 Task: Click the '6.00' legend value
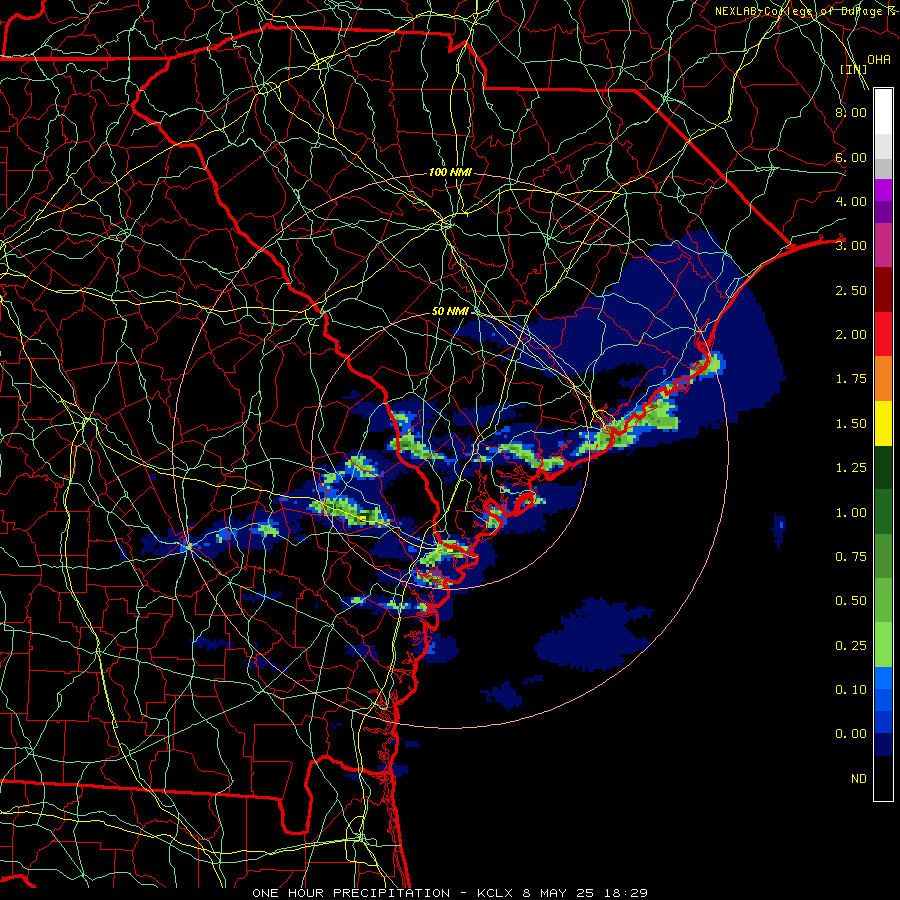[851, 157]
